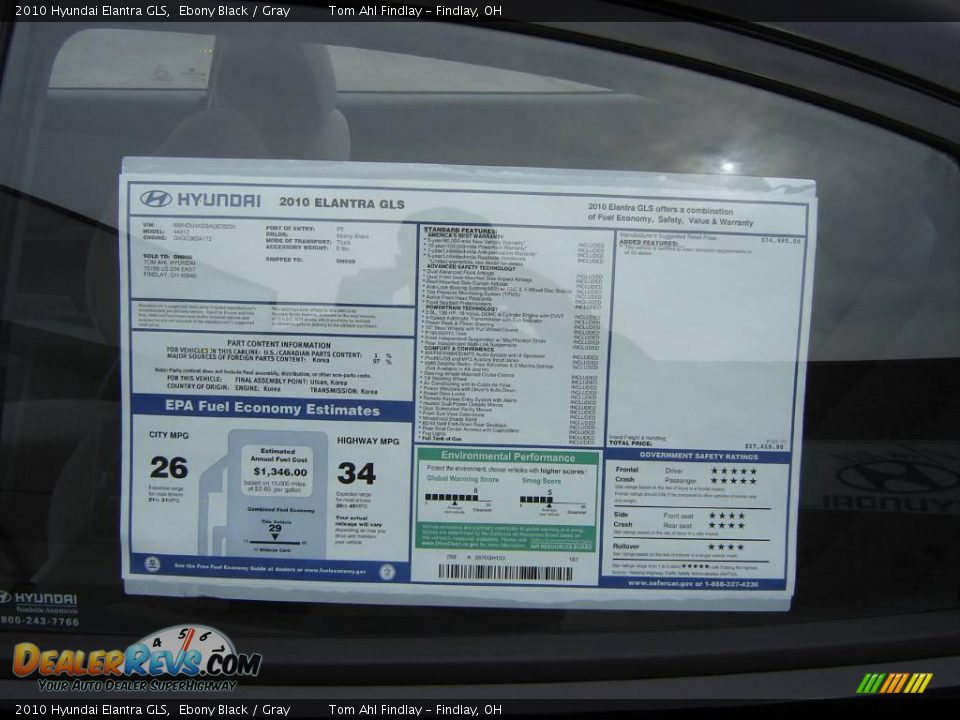This screenshot has height=720, width=960.
Task: Click the Frontal Crash Driver star rating
Action: click(733, 471)
